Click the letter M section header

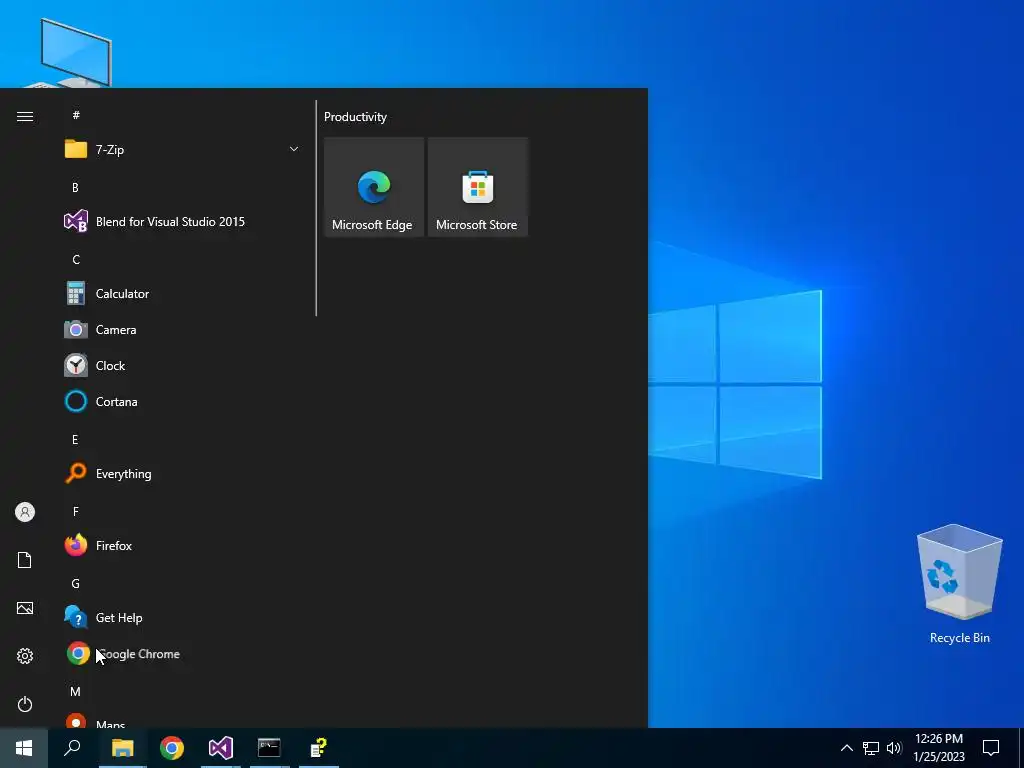(76, 692)
